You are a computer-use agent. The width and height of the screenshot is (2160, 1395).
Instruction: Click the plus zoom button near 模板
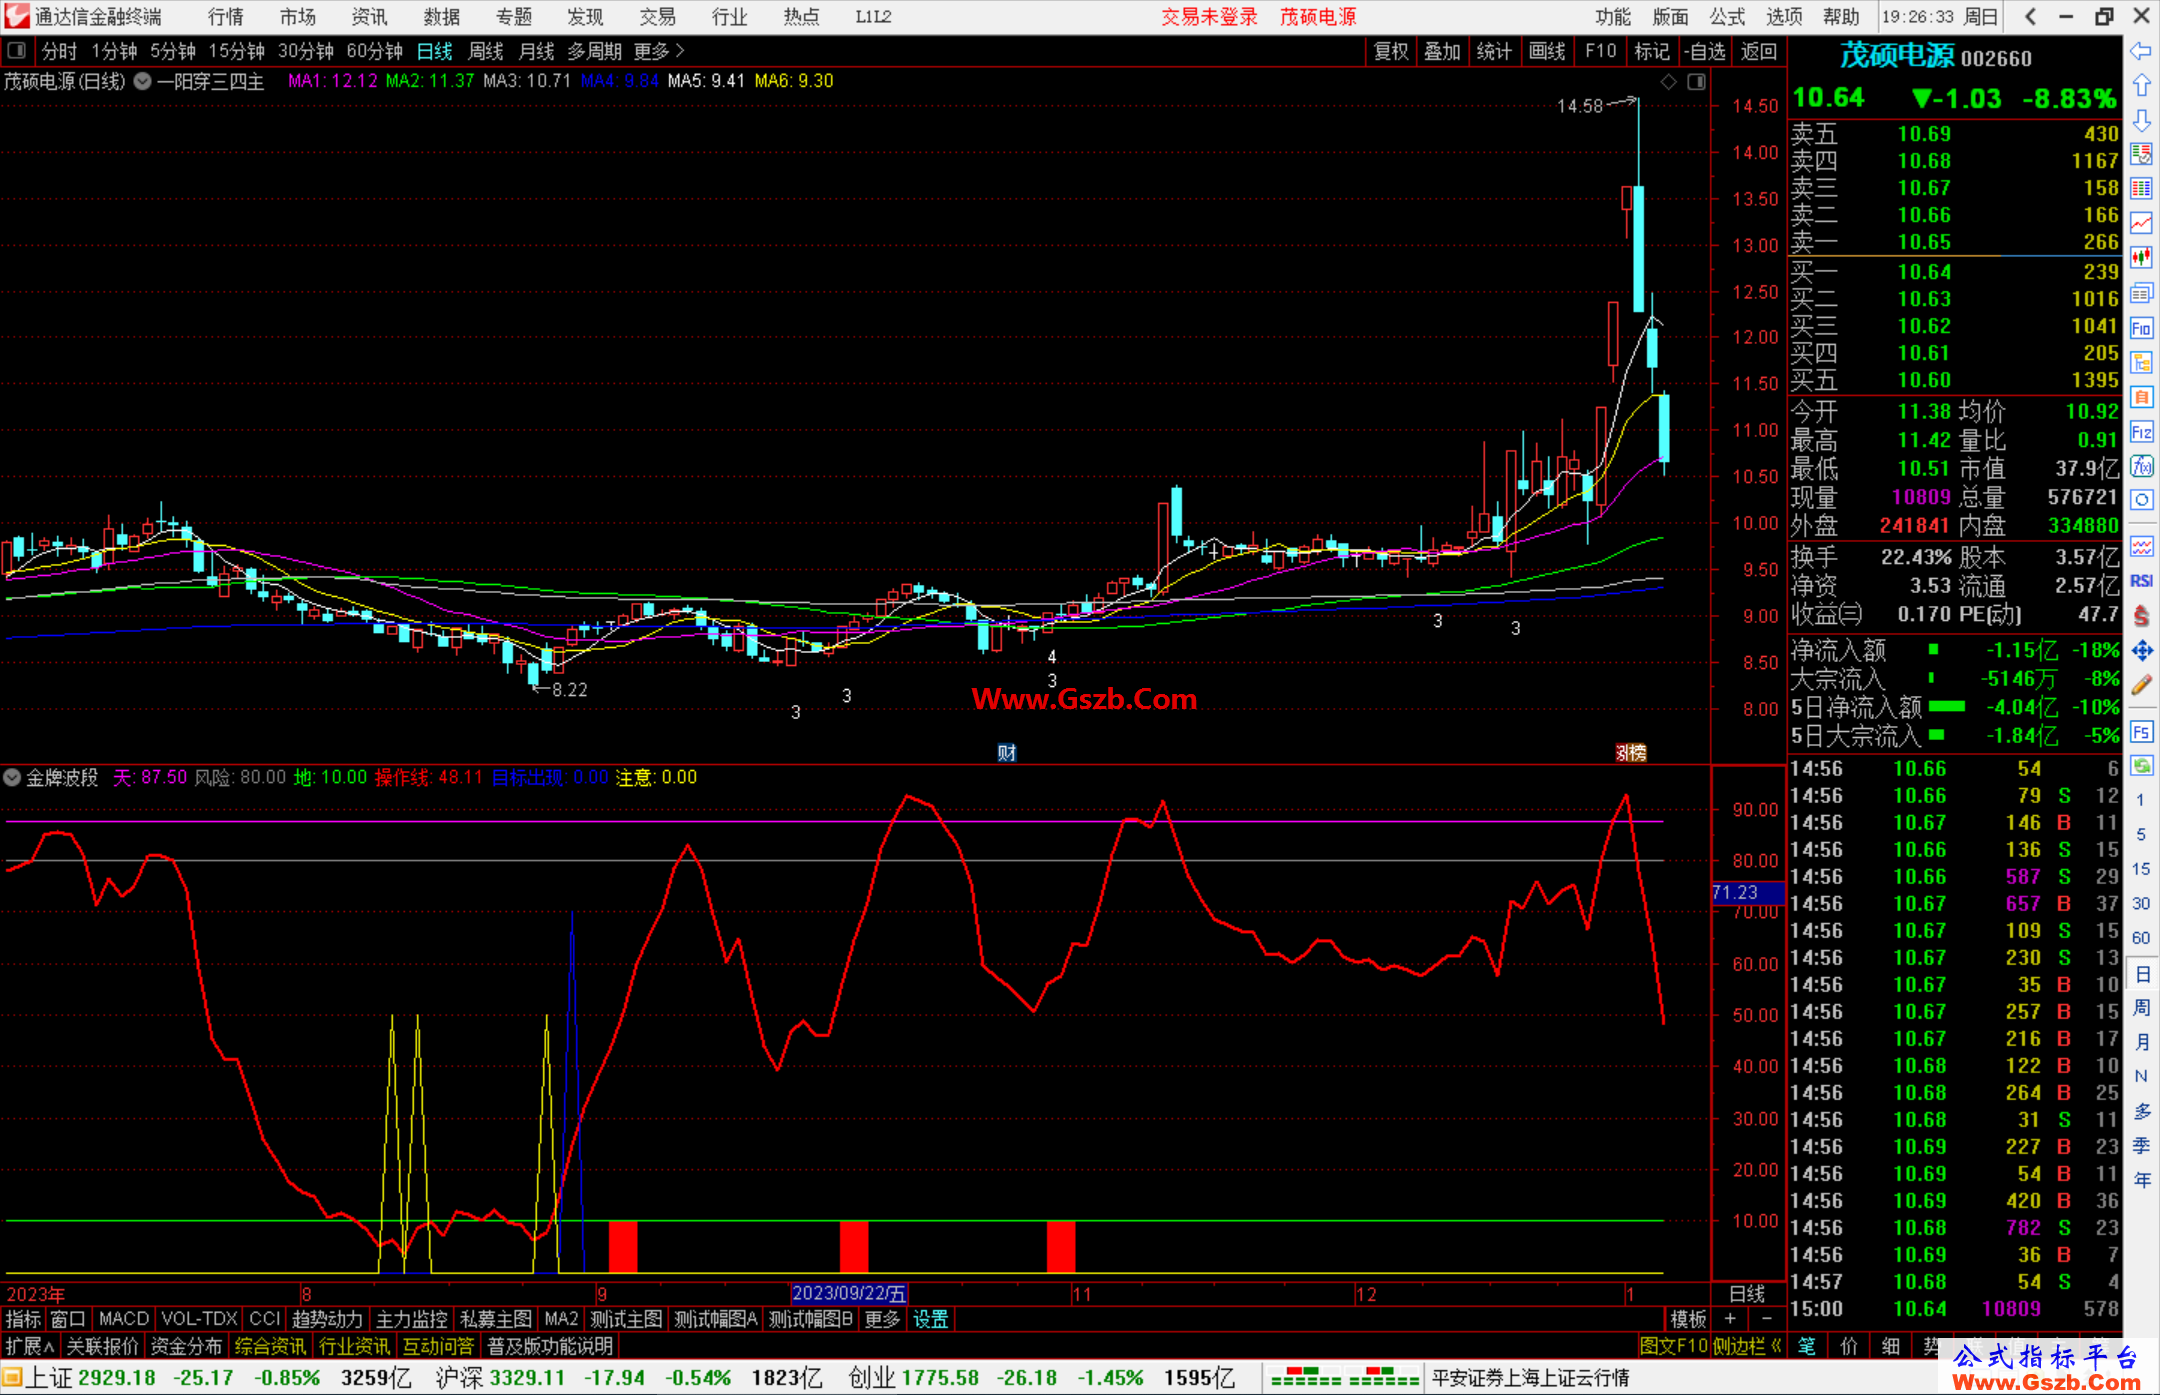click(1730, 1319)
